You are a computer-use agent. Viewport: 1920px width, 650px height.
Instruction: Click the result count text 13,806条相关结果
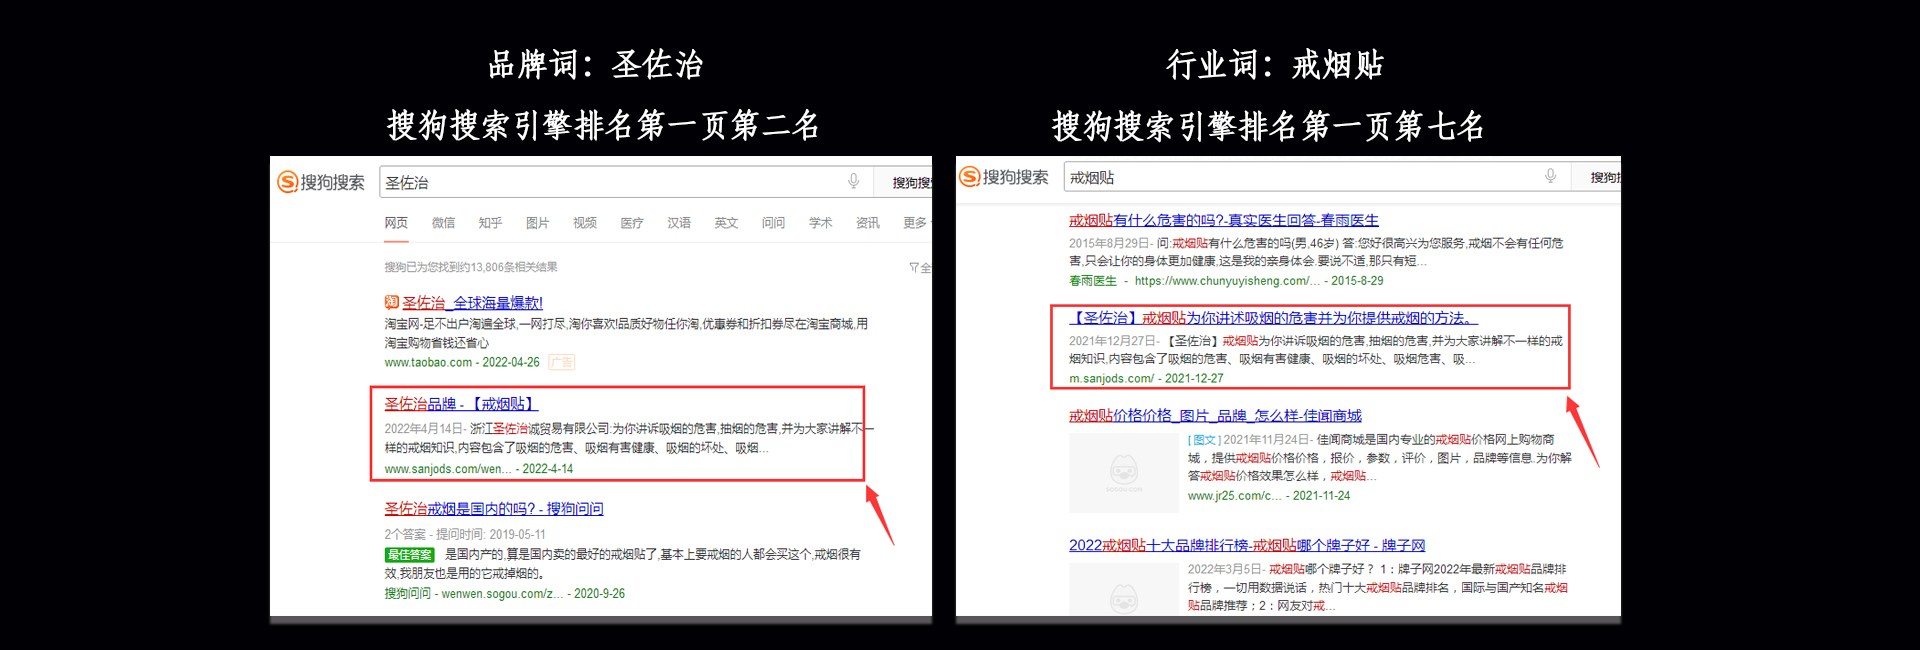tap(471, 267)
